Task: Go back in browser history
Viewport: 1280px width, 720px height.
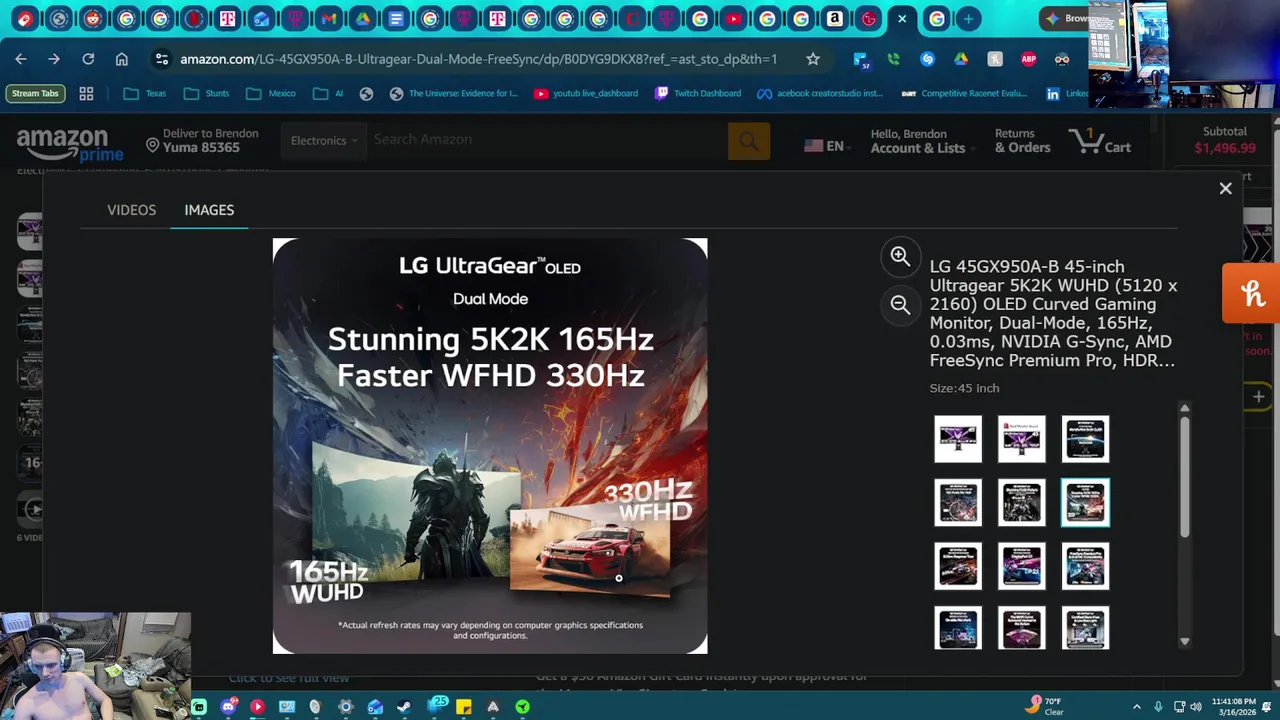Action: 21,59
